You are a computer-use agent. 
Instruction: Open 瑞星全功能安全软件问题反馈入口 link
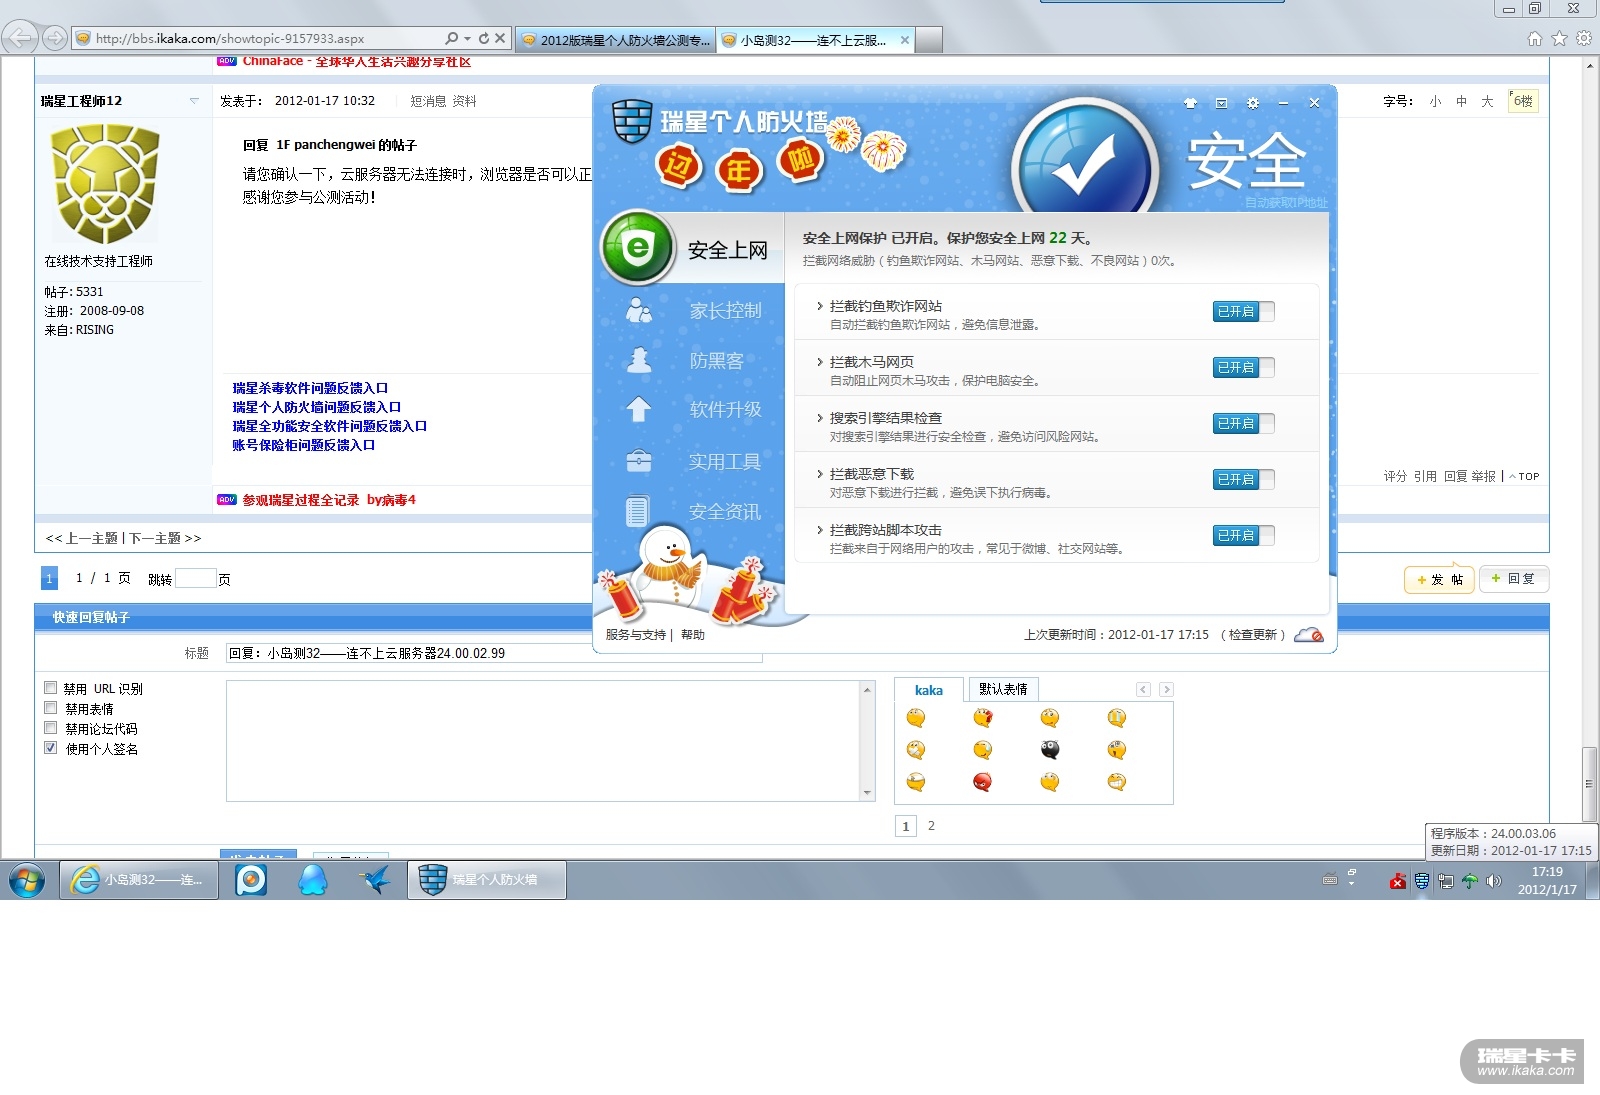(x=330, y=426)
